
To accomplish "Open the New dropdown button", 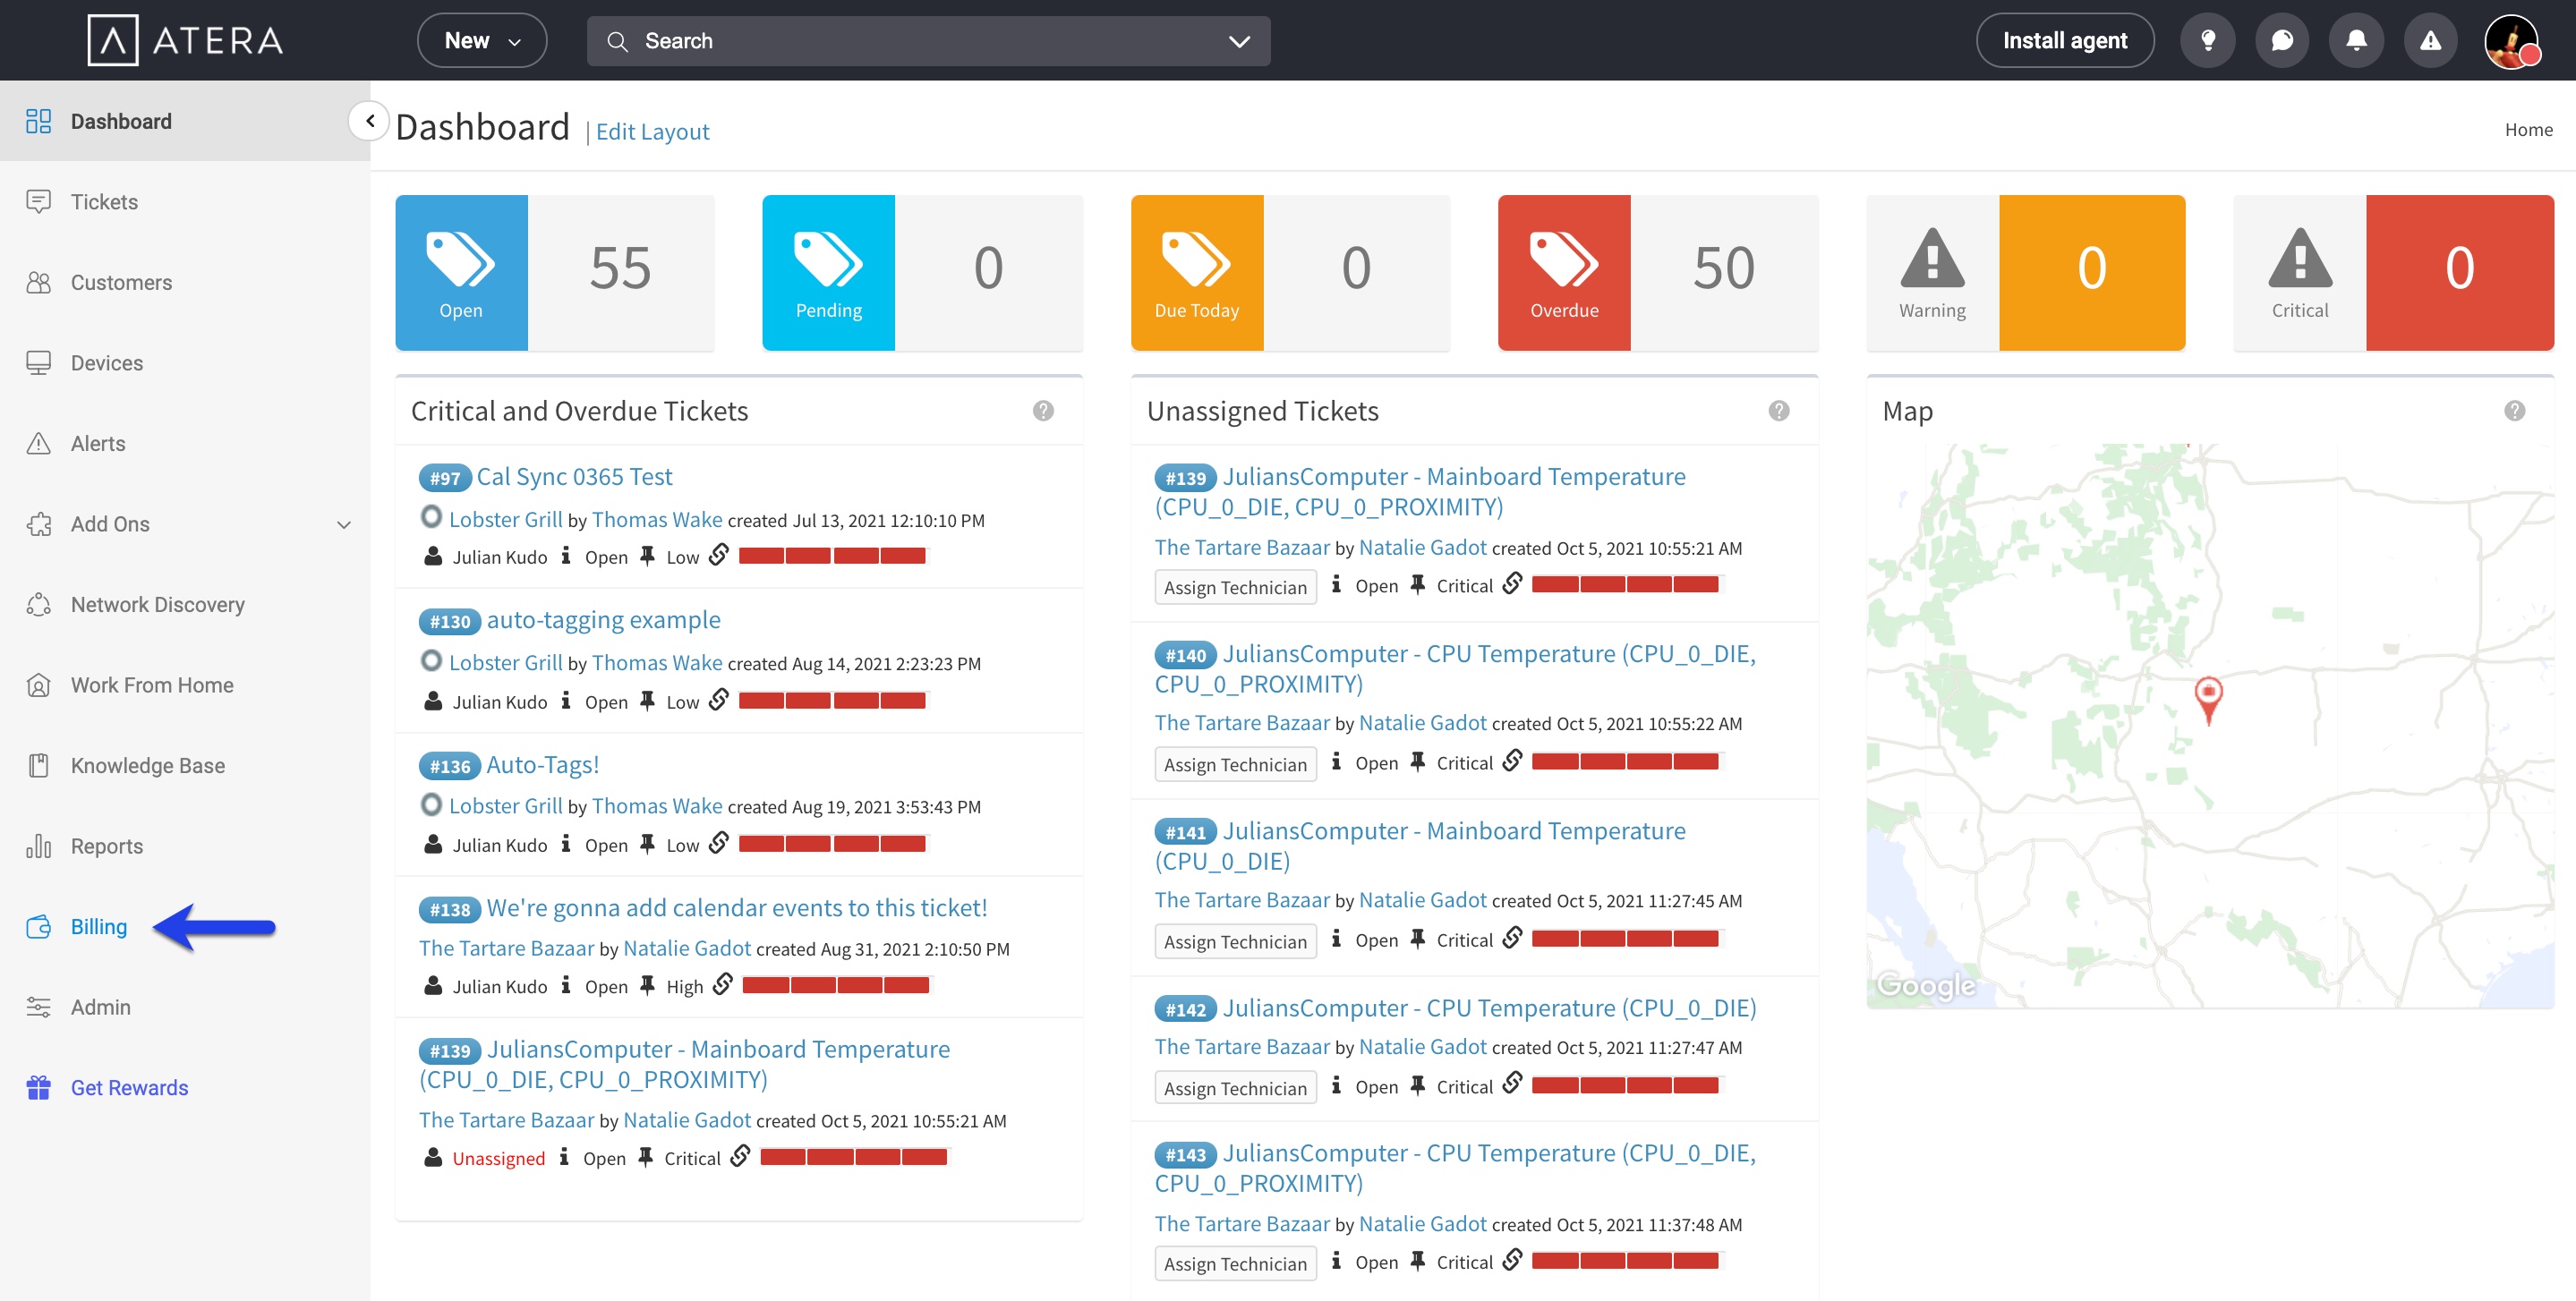I will point(482,41).
